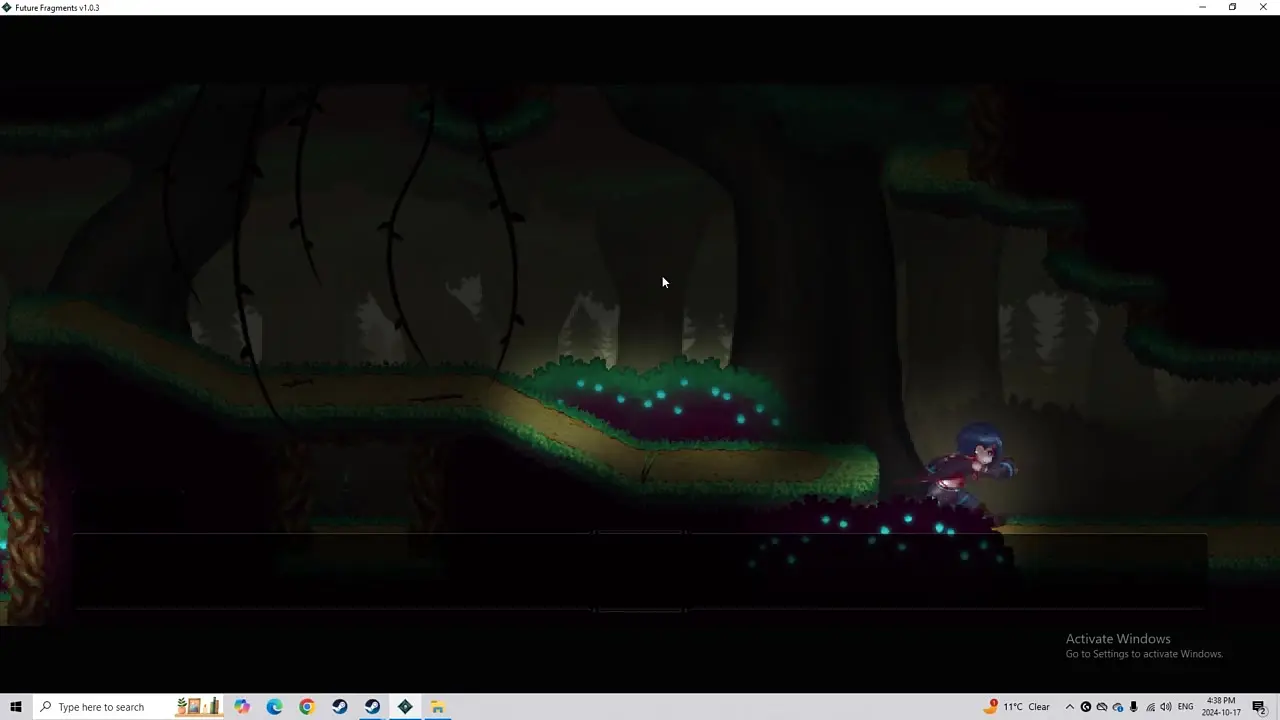Screen dimensions: 1280x720
Task: Select the Future Fragments taskbar icon
Action: click(405, 707)
